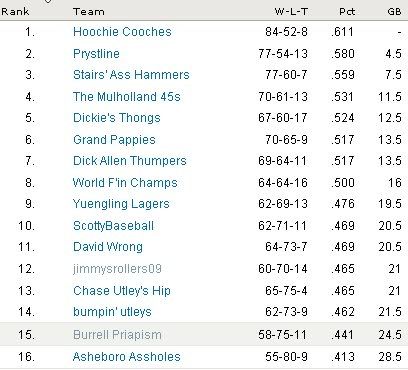Click the Dickie's Thongs team link
The image size is (408, 370).
tap(117, 118)
